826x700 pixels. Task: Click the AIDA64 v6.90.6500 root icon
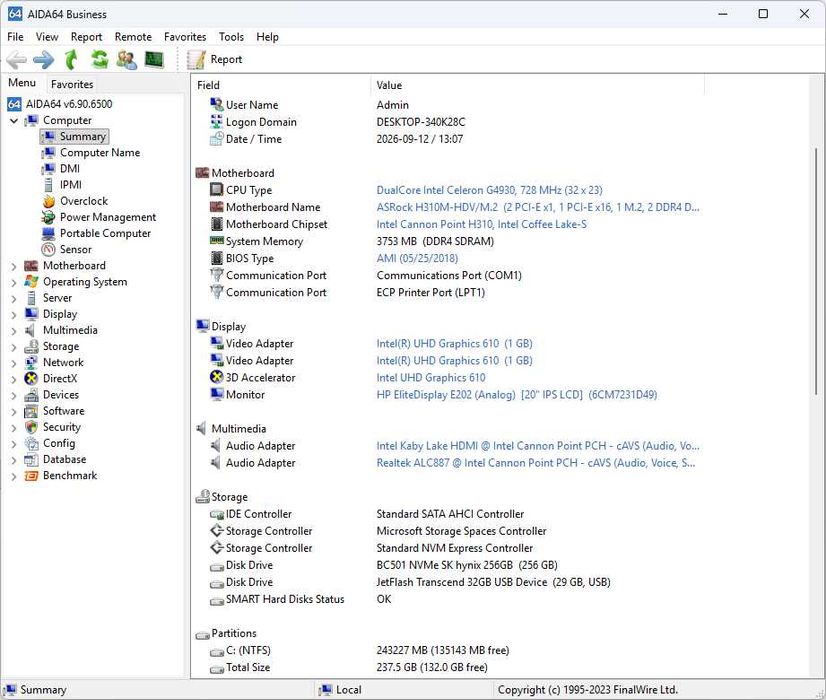pyautogui.click(x=14, y=104)
